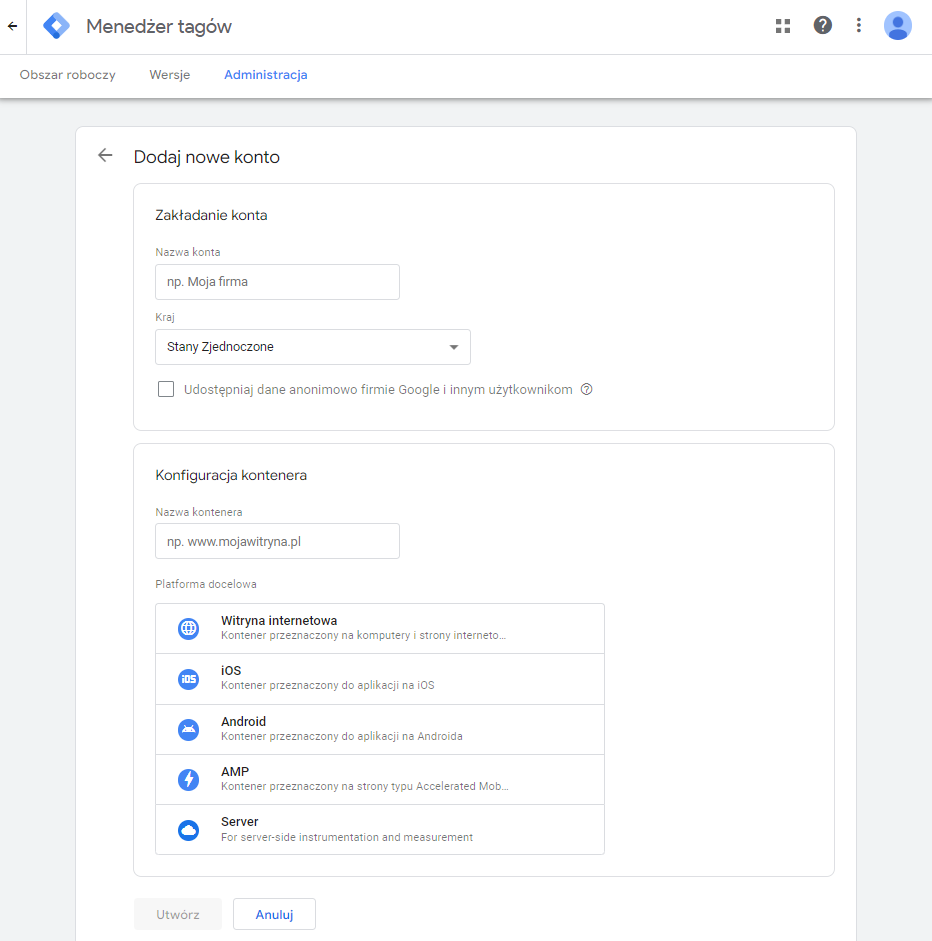Click the data sharing help info icon
The image size is (932, 941).
pyautogui.click(x=586, y=389)
